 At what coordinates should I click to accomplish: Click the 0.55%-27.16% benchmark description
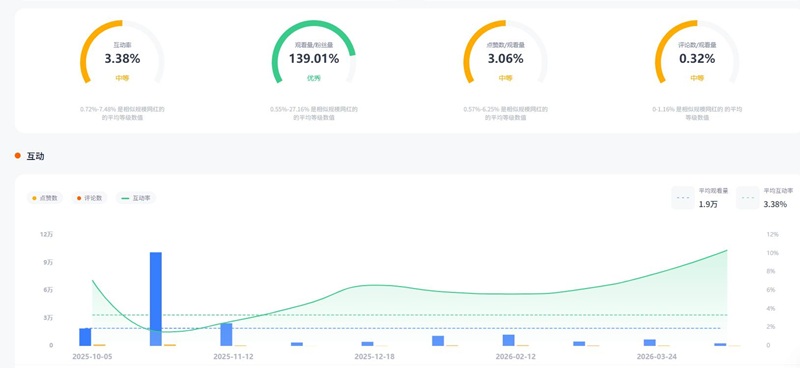coord(314,113)
